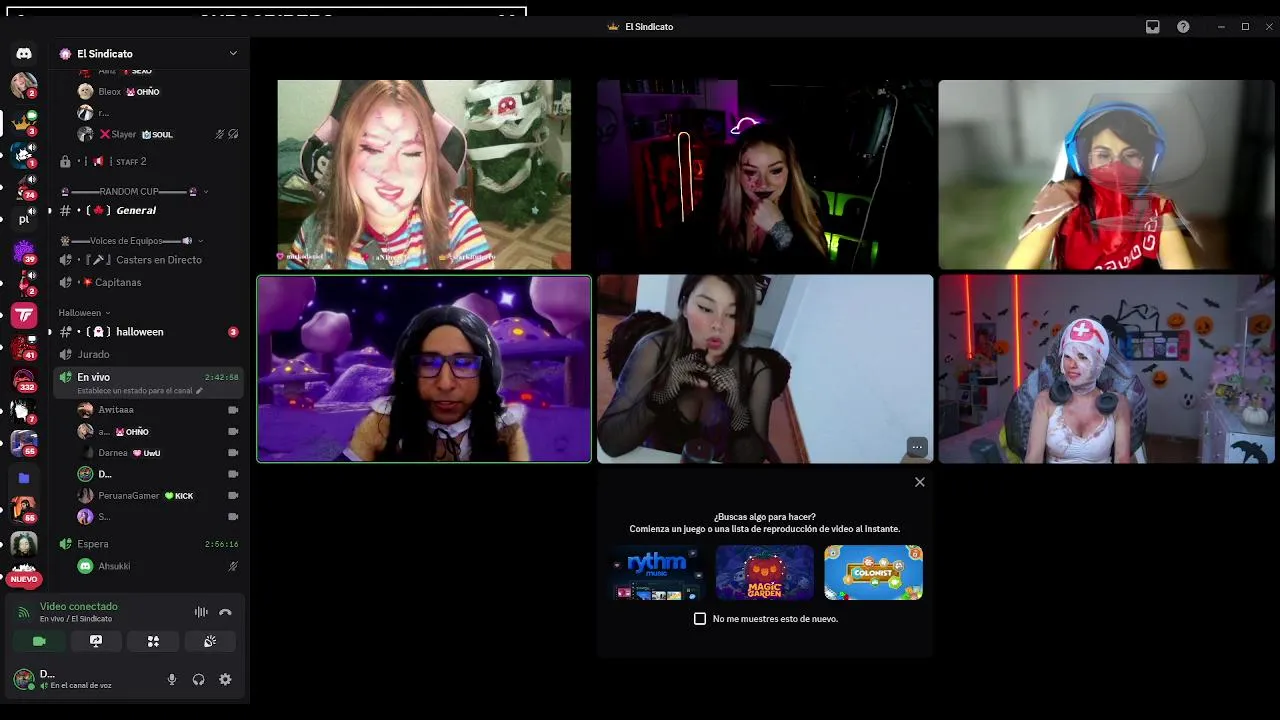Disconnect from the voice call

coord(225,612)
